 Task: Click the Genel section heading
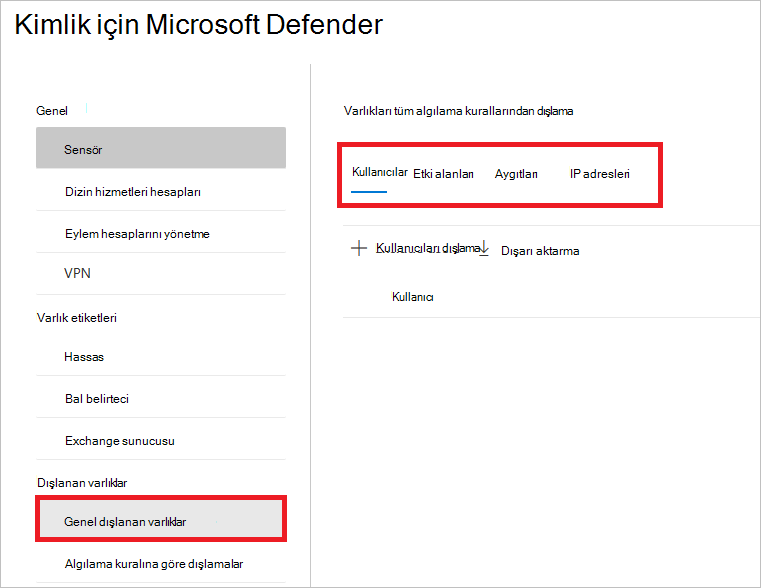[x=52, y=111]
